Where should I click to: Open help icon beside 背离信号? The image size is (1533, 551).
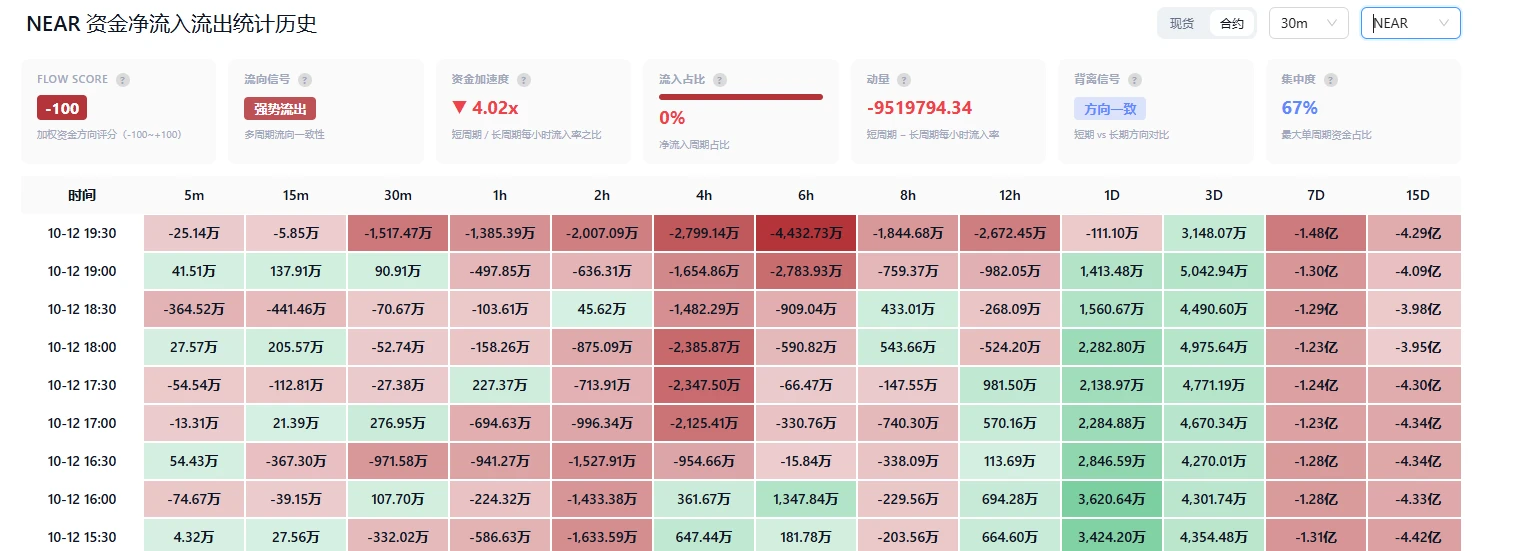pyautogui.click(x=1135, y=79)
